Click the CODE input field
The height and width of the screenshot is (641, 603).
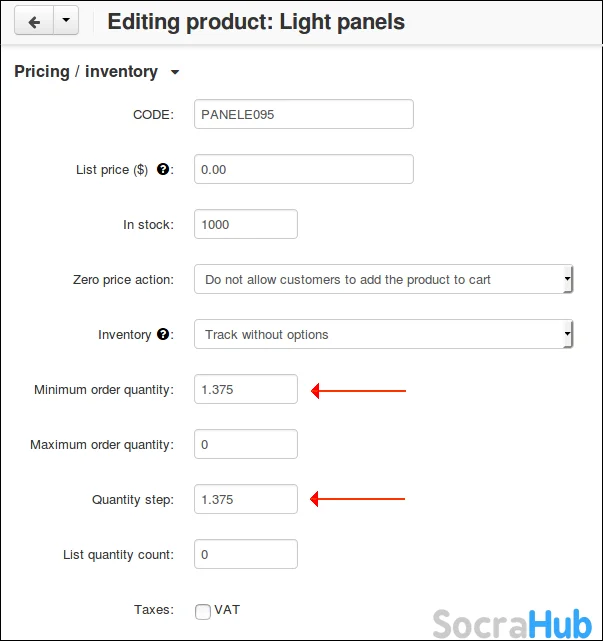(303, 114)
